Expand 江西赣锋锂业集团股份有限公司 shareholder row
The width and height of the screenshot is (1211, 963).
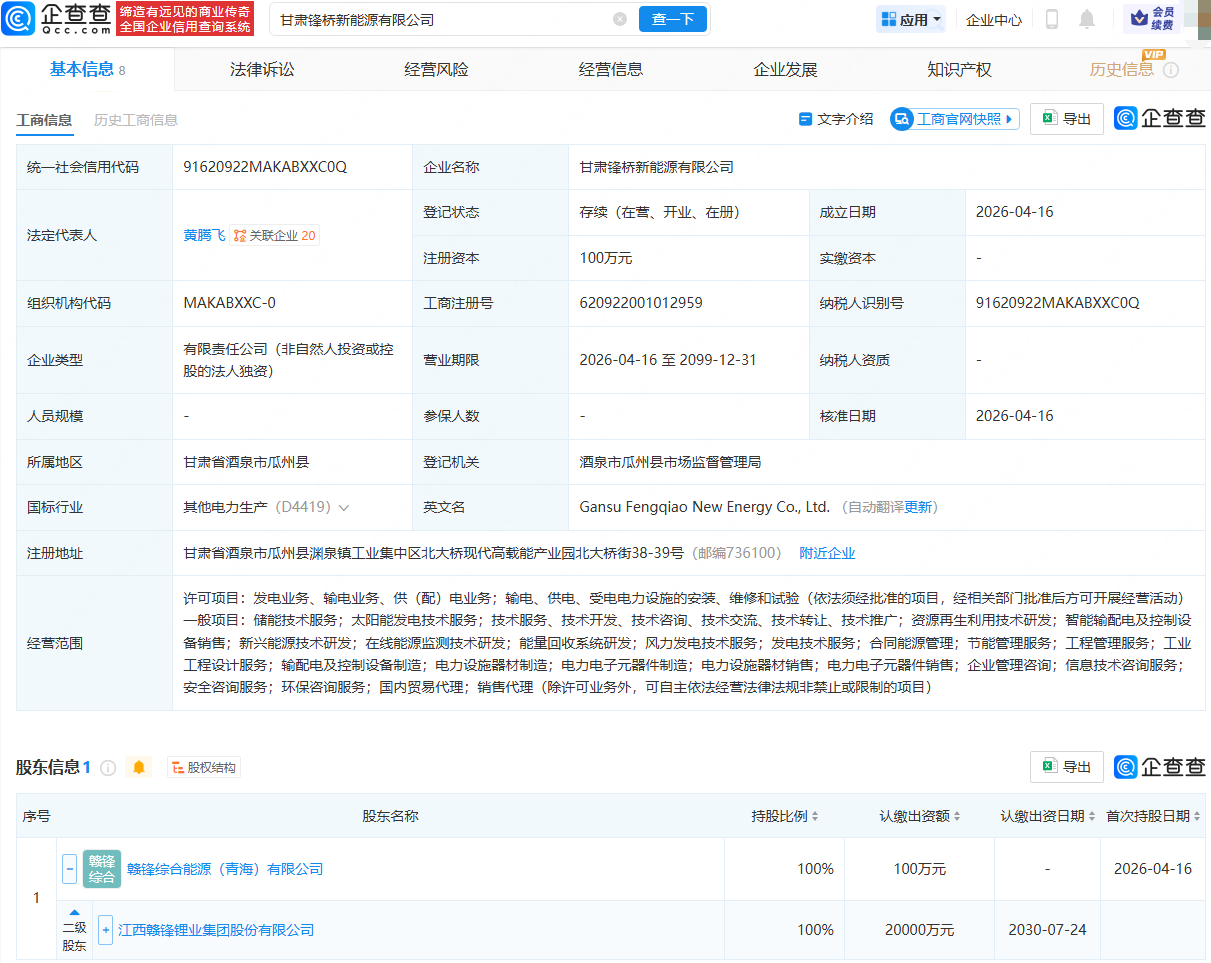click(106, 929)
